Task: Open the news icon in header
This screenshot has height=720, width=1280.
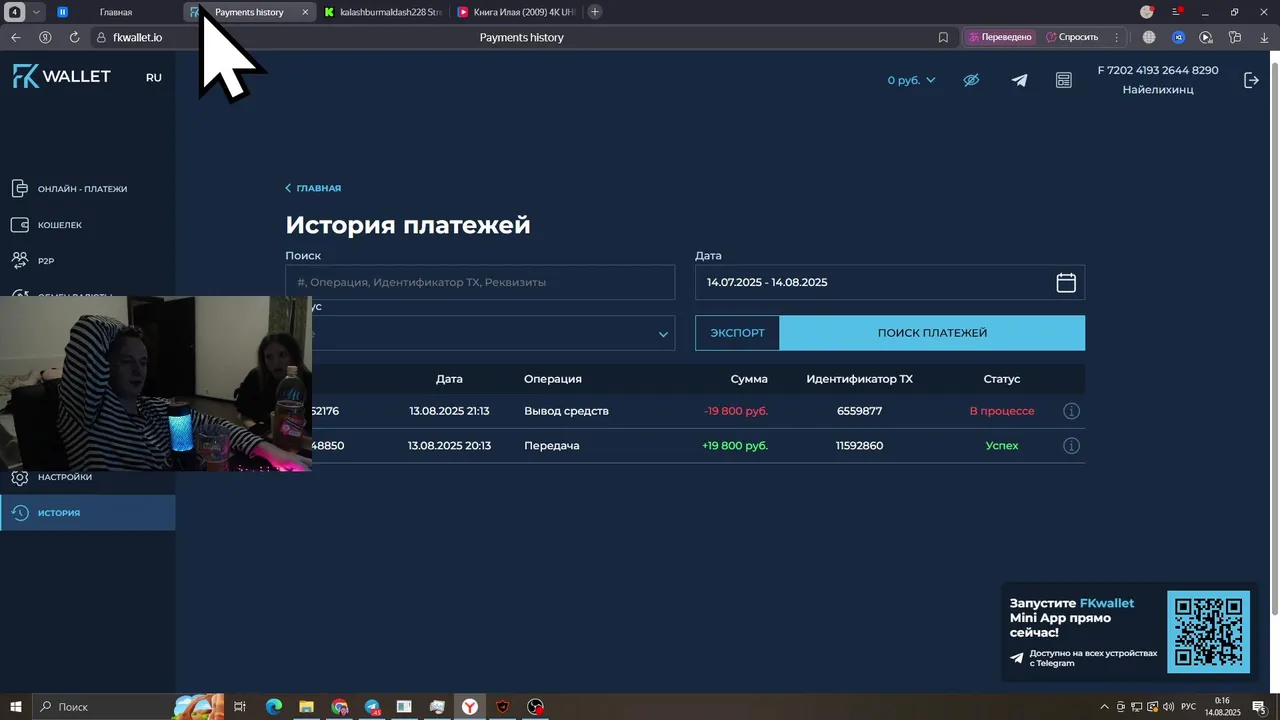Action: point(1064,80)
